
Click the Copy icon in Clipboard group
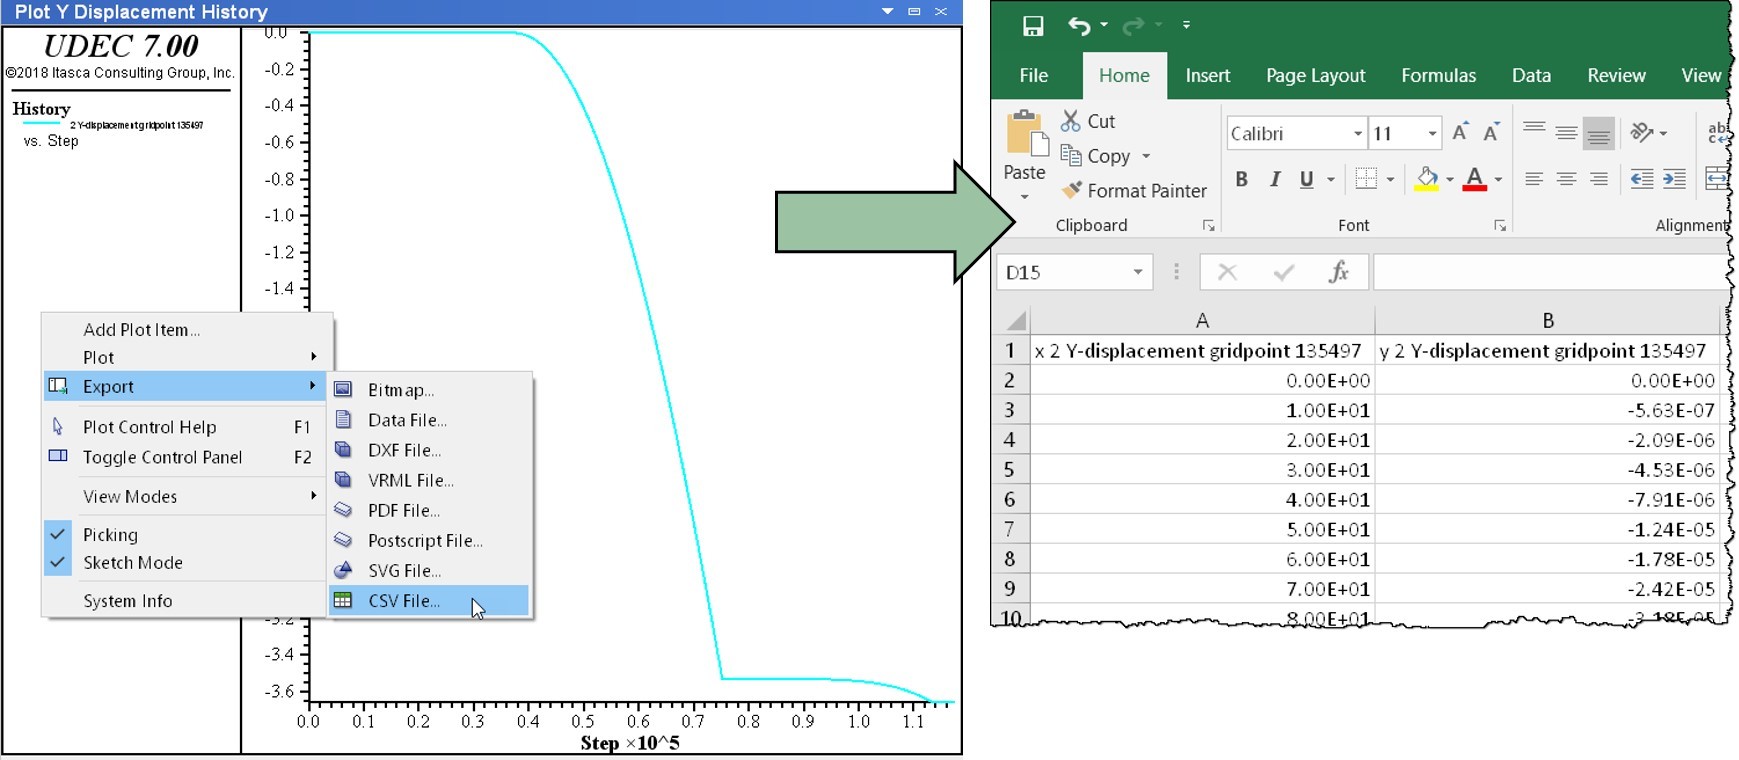[1071, 156]
